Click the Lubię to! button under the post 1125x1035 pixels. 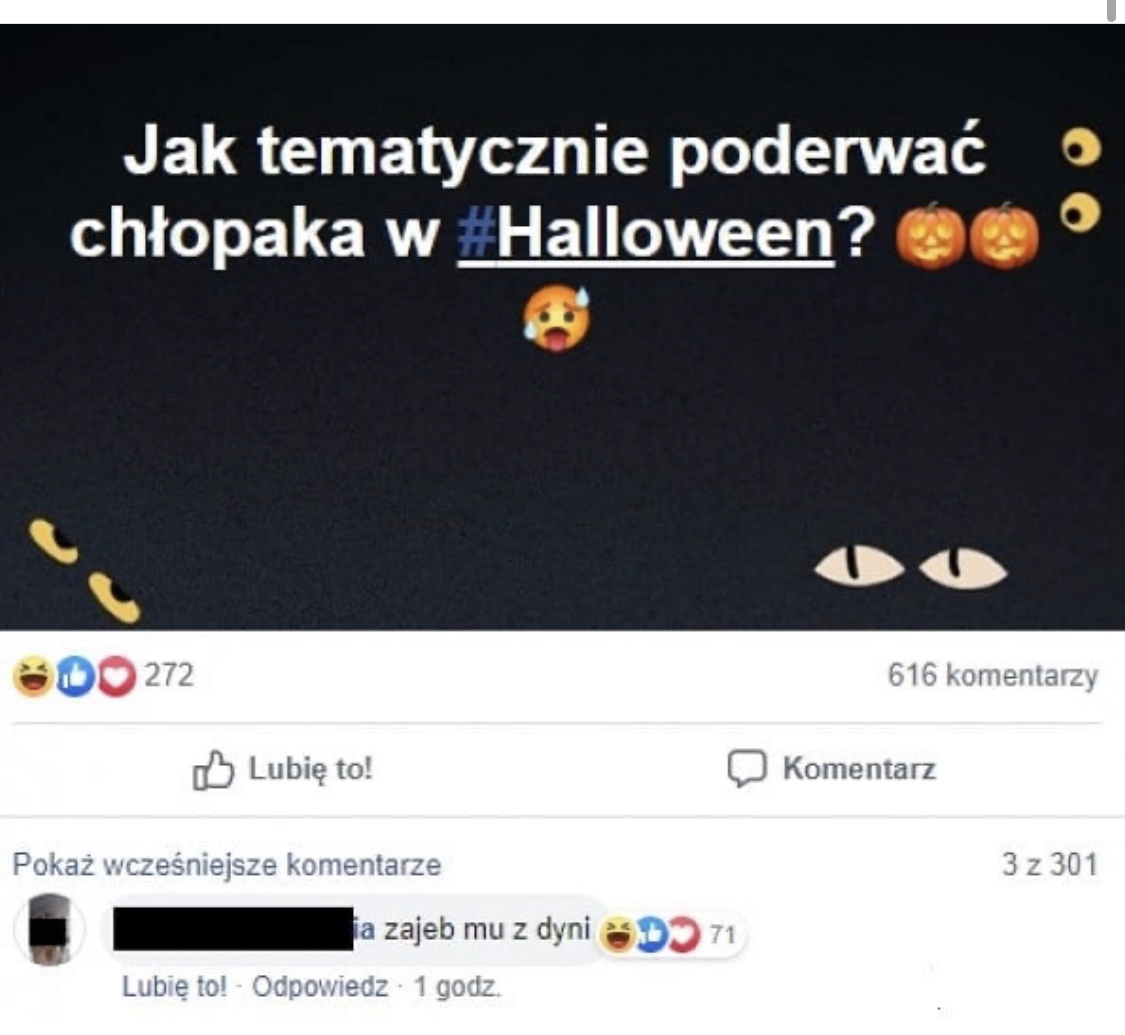pyautogui.click(x=283, y=769)
